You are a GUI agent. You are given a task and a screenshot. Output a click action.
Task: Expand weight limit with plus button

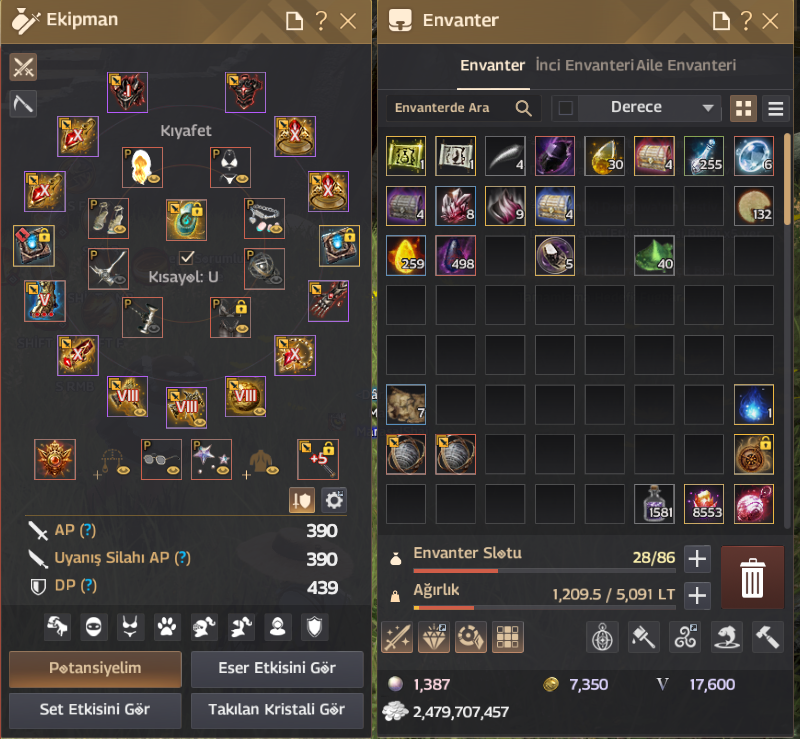(697, 596)
